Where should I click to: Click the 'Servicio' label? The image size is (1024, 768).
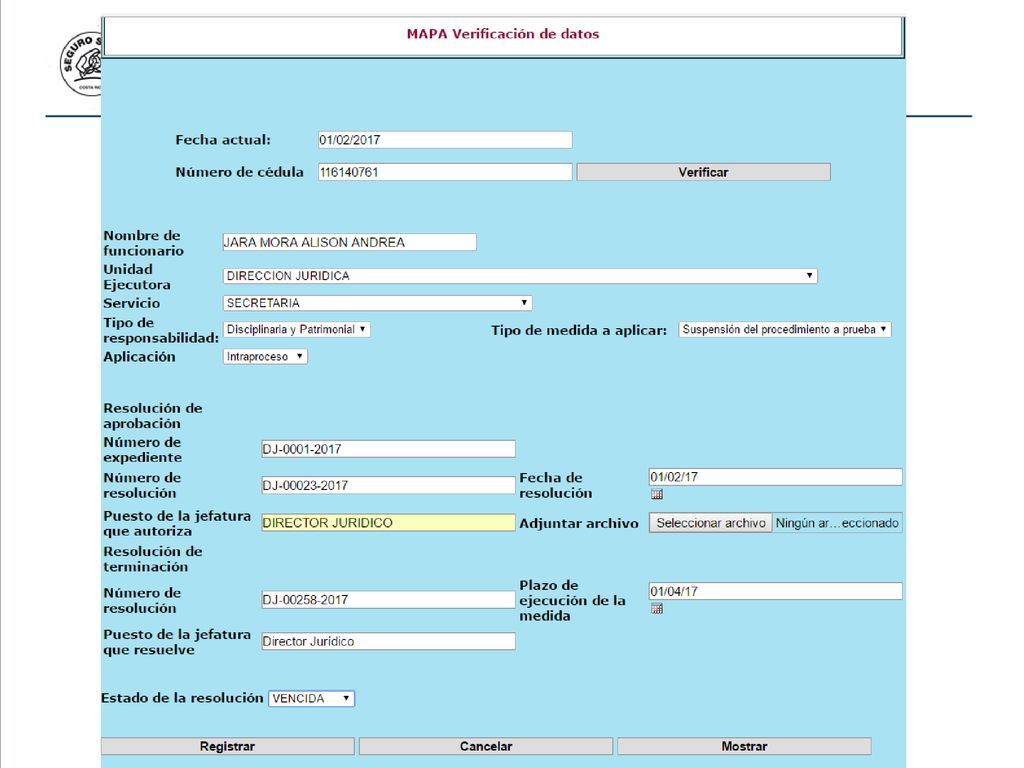click(131, 303)
